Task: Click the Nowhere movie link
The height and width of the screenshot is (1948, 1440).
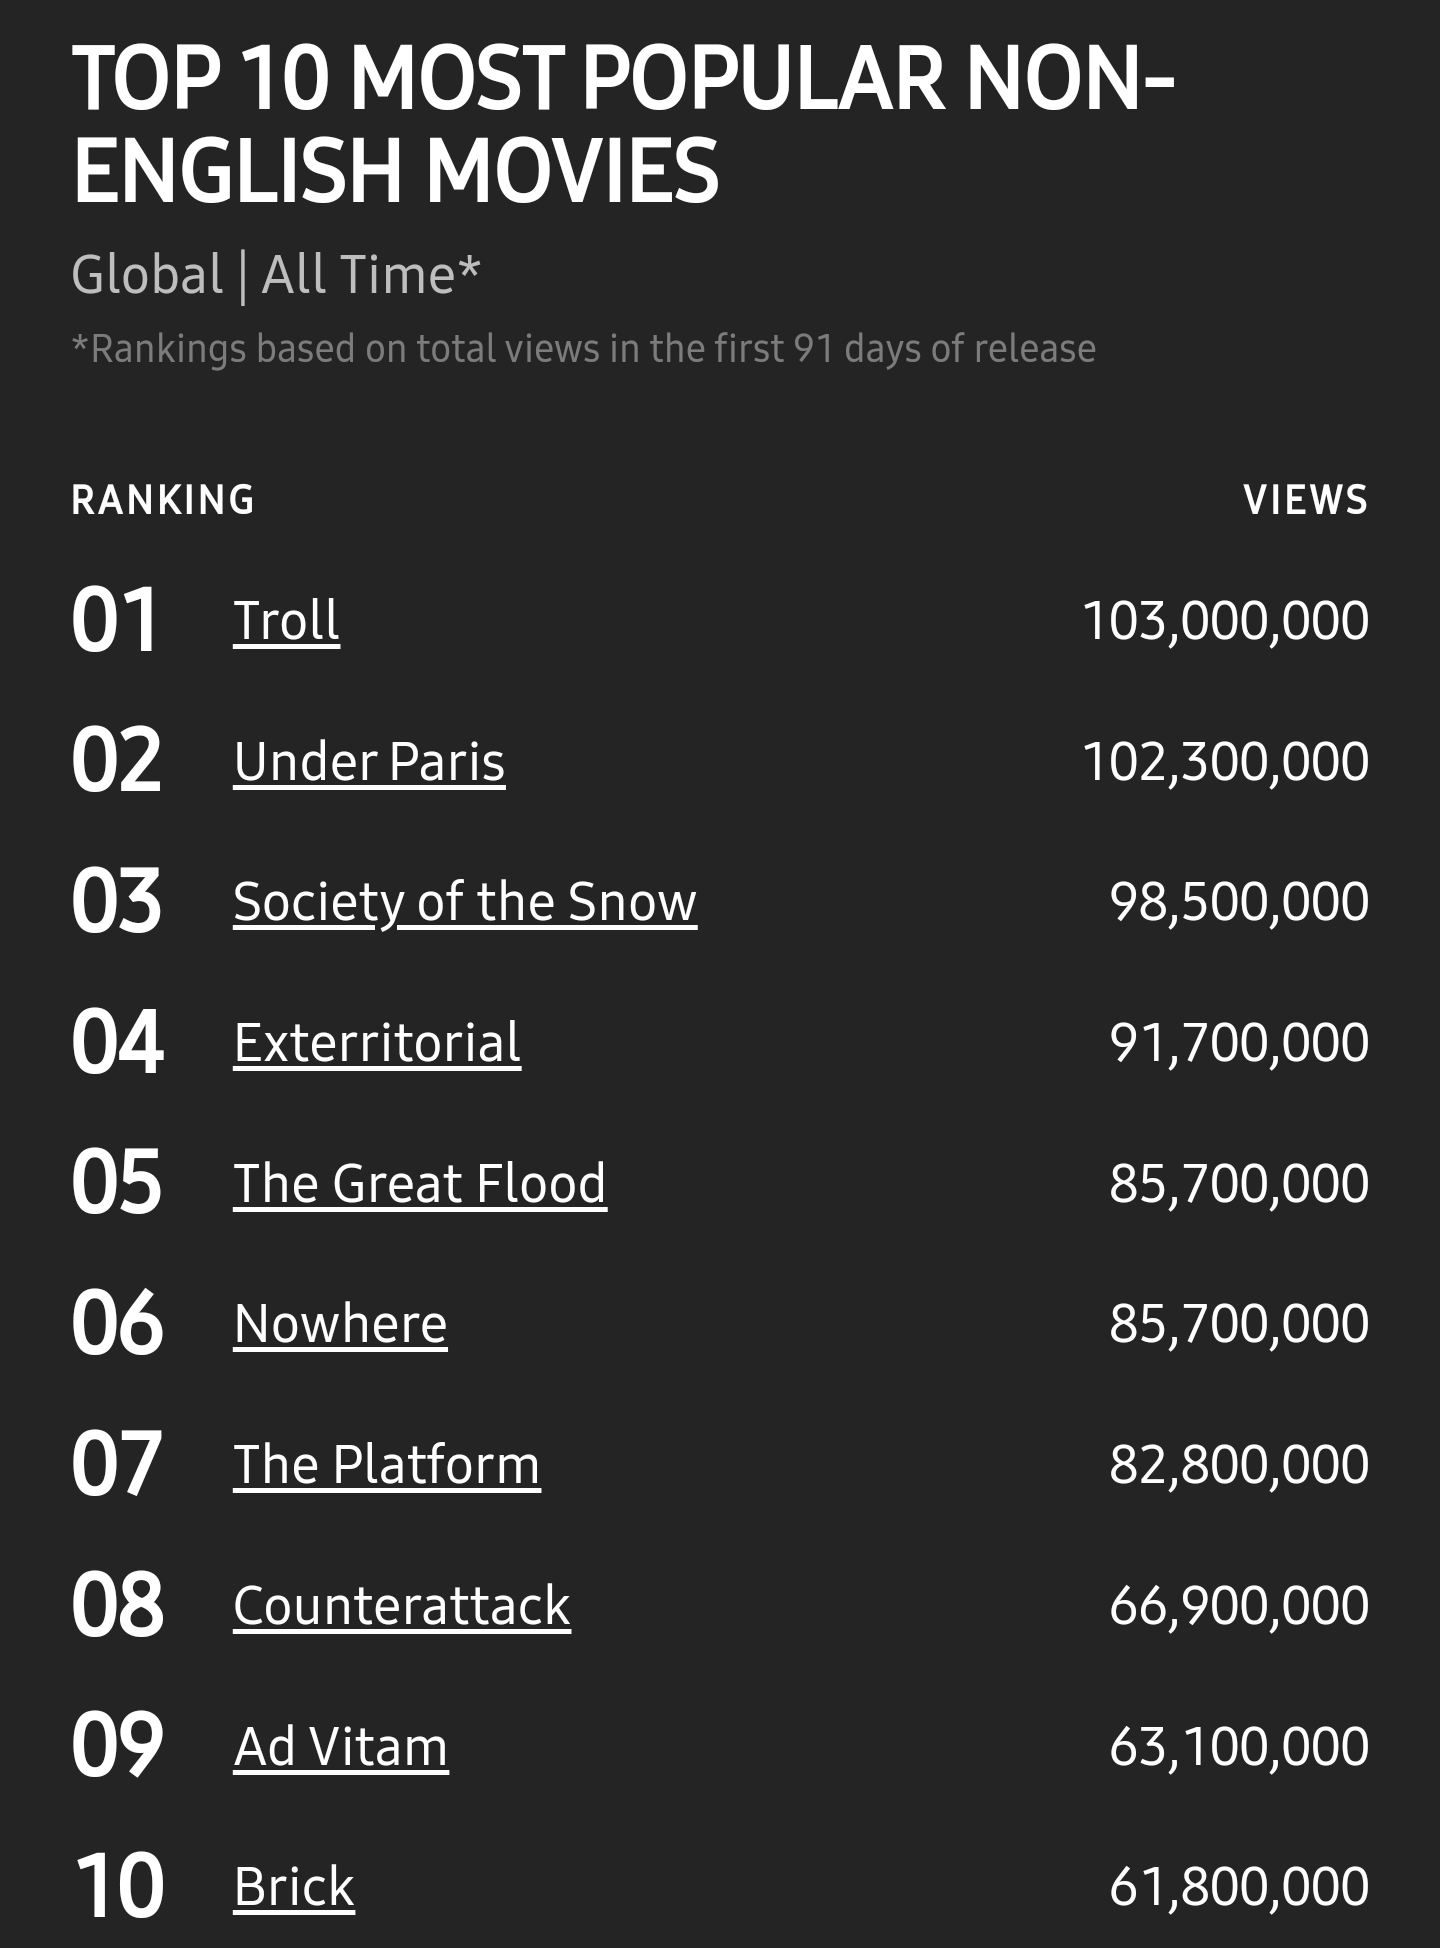Action: click(340, 1324)
